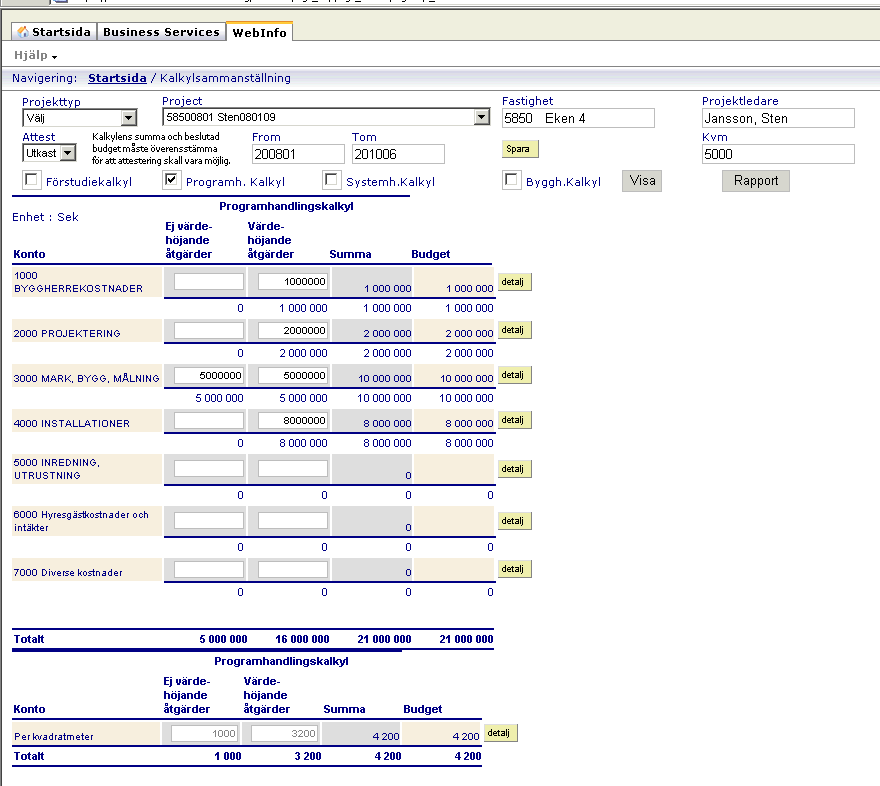Open detalj for 2000 Projektering
880x786 pixels.
(x=515, y=330)
